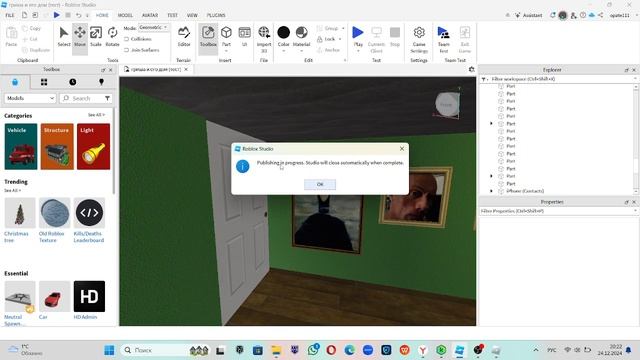Open the Structure category card
Viewport: 640px width, 360px height.
57,147
